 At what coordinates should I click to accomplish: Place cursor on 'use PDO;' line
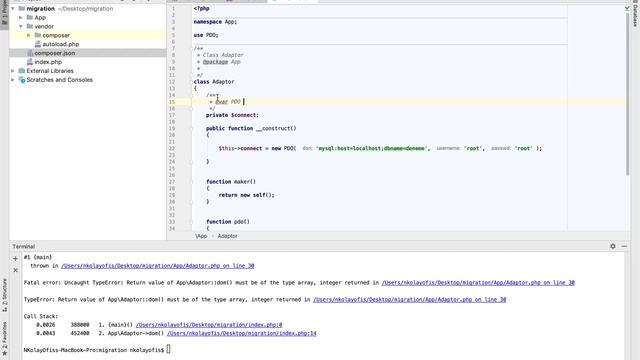(206, 36)
